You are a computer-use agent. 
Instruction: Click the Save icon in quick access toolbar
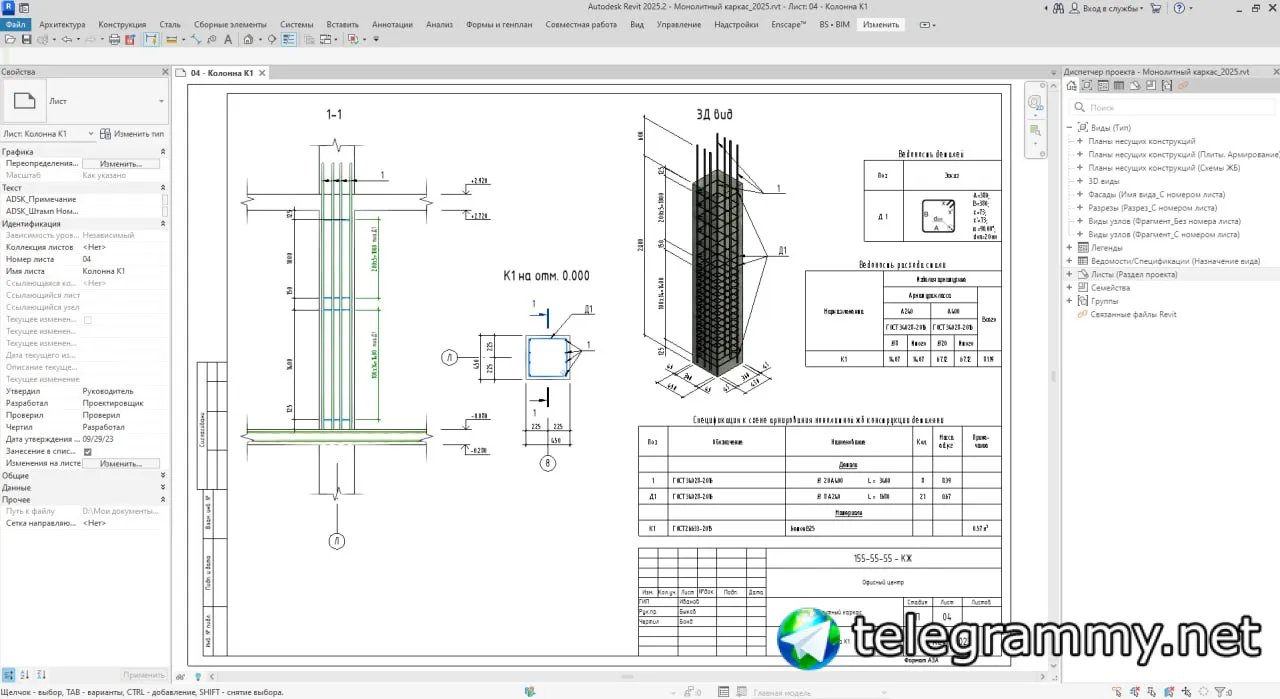coord(27,39)
